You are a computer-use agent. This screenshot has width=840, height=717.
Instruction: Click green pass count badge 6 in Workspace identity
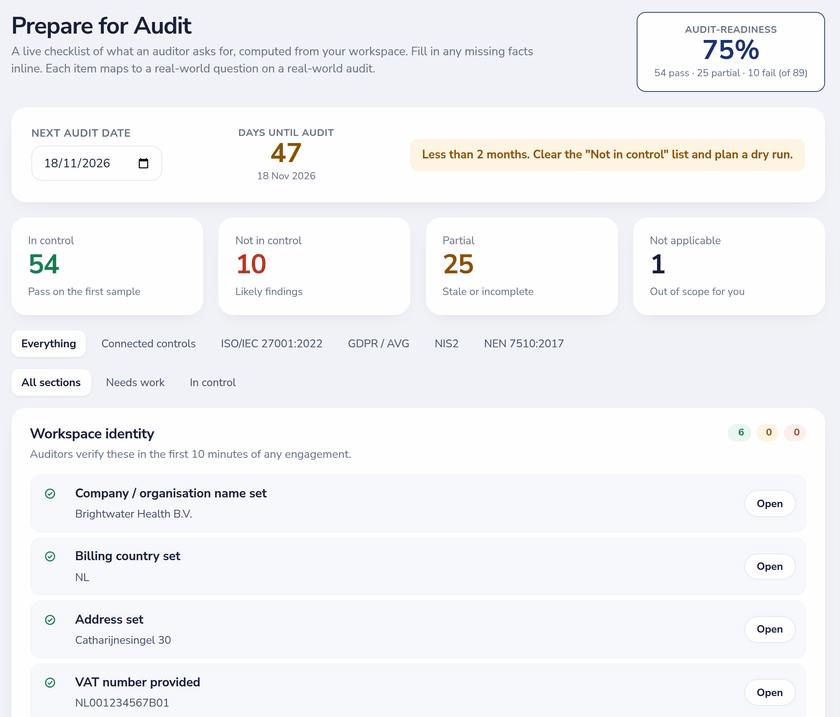pos(740,432)
